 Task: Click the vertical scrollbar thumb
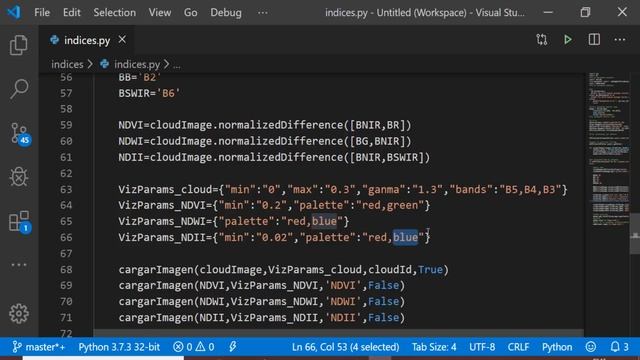(635, 233)
